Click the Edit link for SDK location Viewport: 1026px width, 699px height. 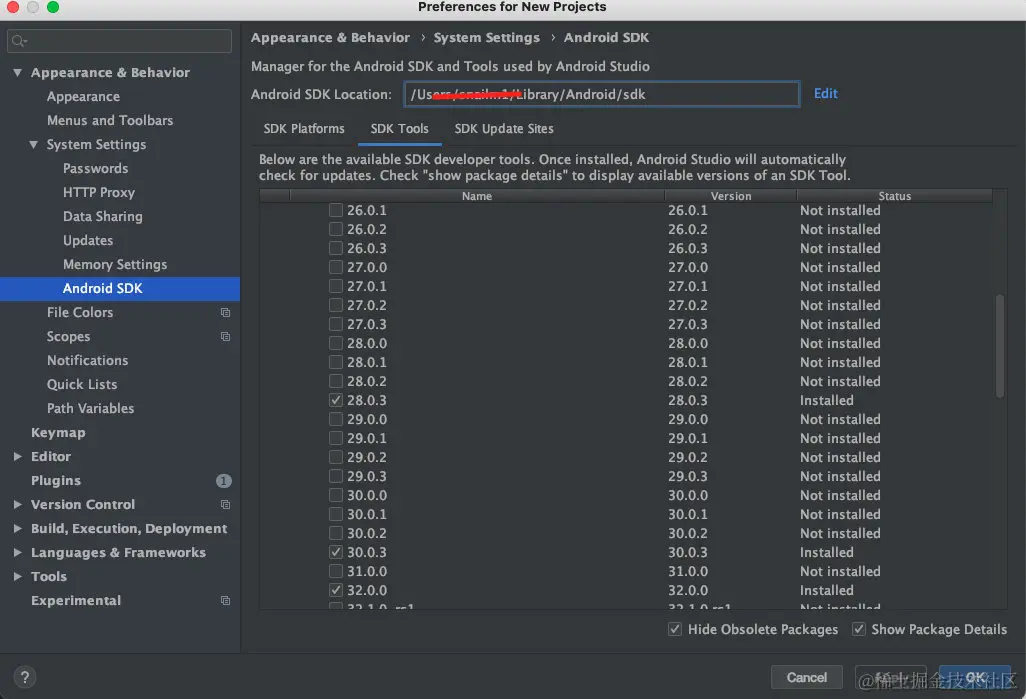(x=825, y=94)
